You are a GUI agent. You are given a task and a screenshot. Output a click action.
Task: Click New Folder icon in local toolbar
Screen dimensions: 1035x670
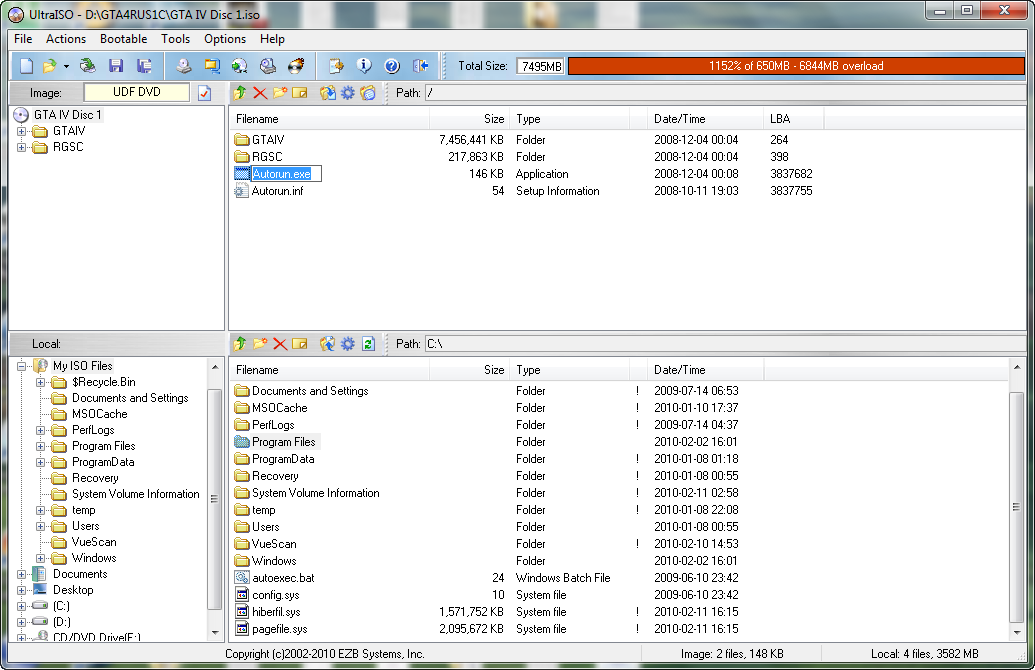click(x=260, y=344)
